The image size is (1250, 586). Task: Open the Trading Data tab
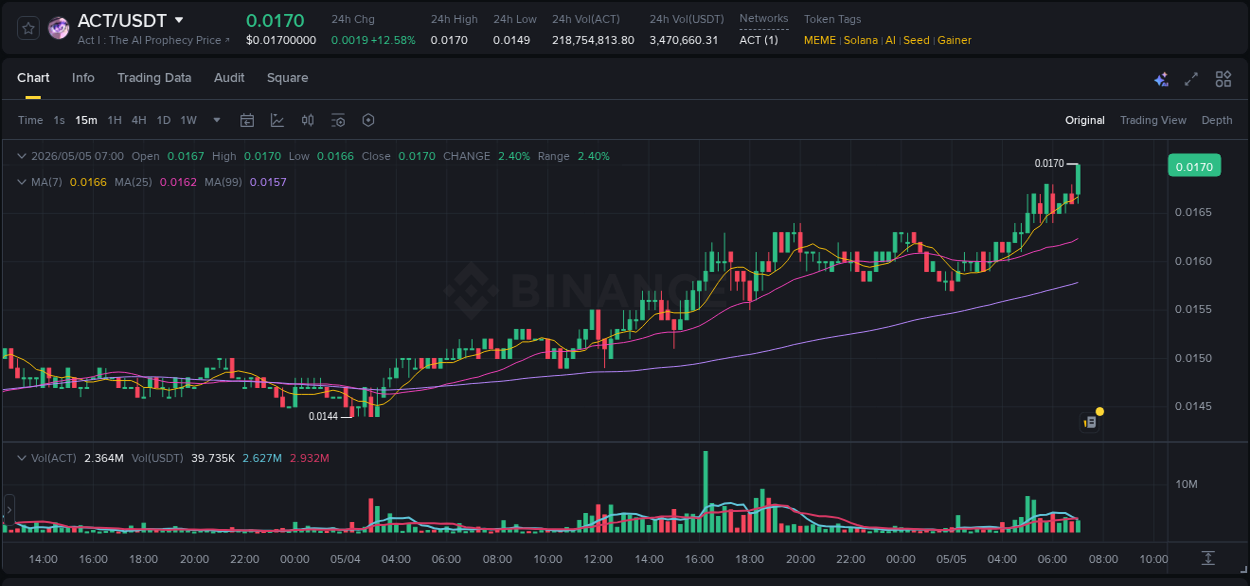[154, 78]
